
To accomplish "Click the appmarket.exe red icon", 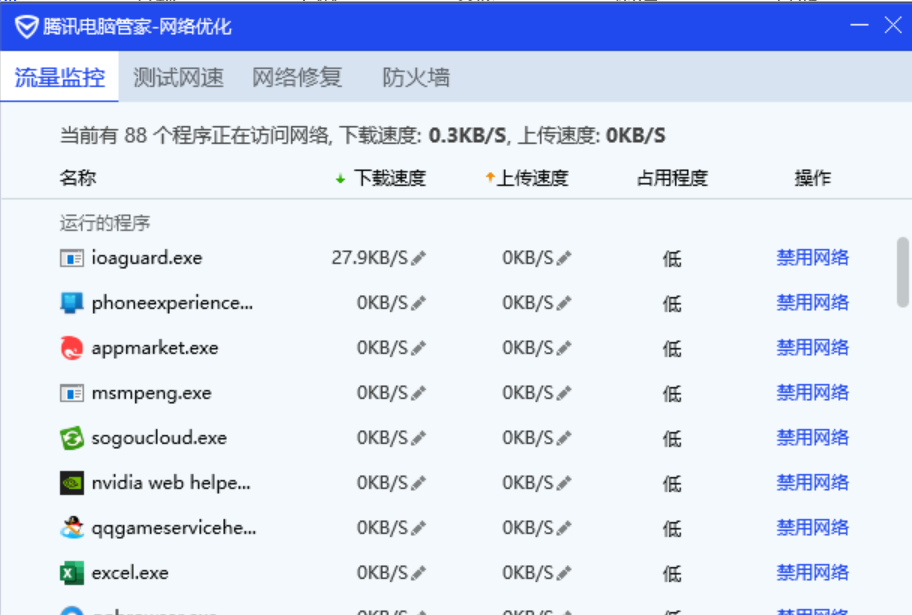I will pyautogui.click(x=71, y=348).
